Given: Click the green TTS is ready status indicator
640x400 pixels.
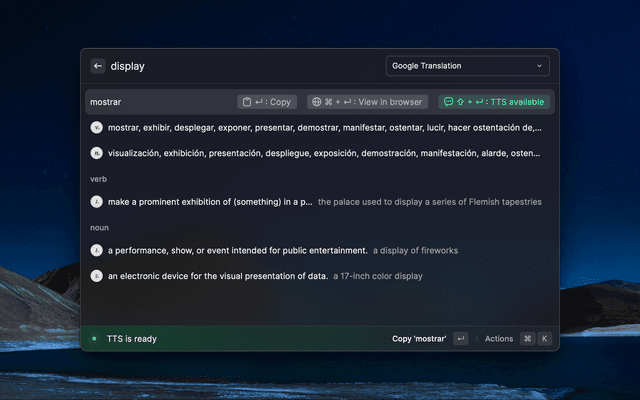Looking at the screenshot, I should [95, 339].
